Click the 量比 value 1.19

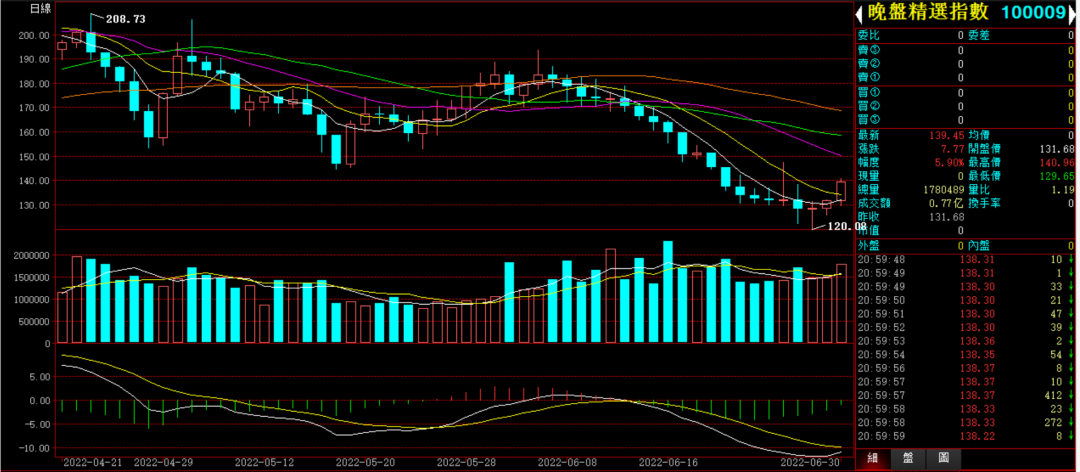pos(1065,189)
